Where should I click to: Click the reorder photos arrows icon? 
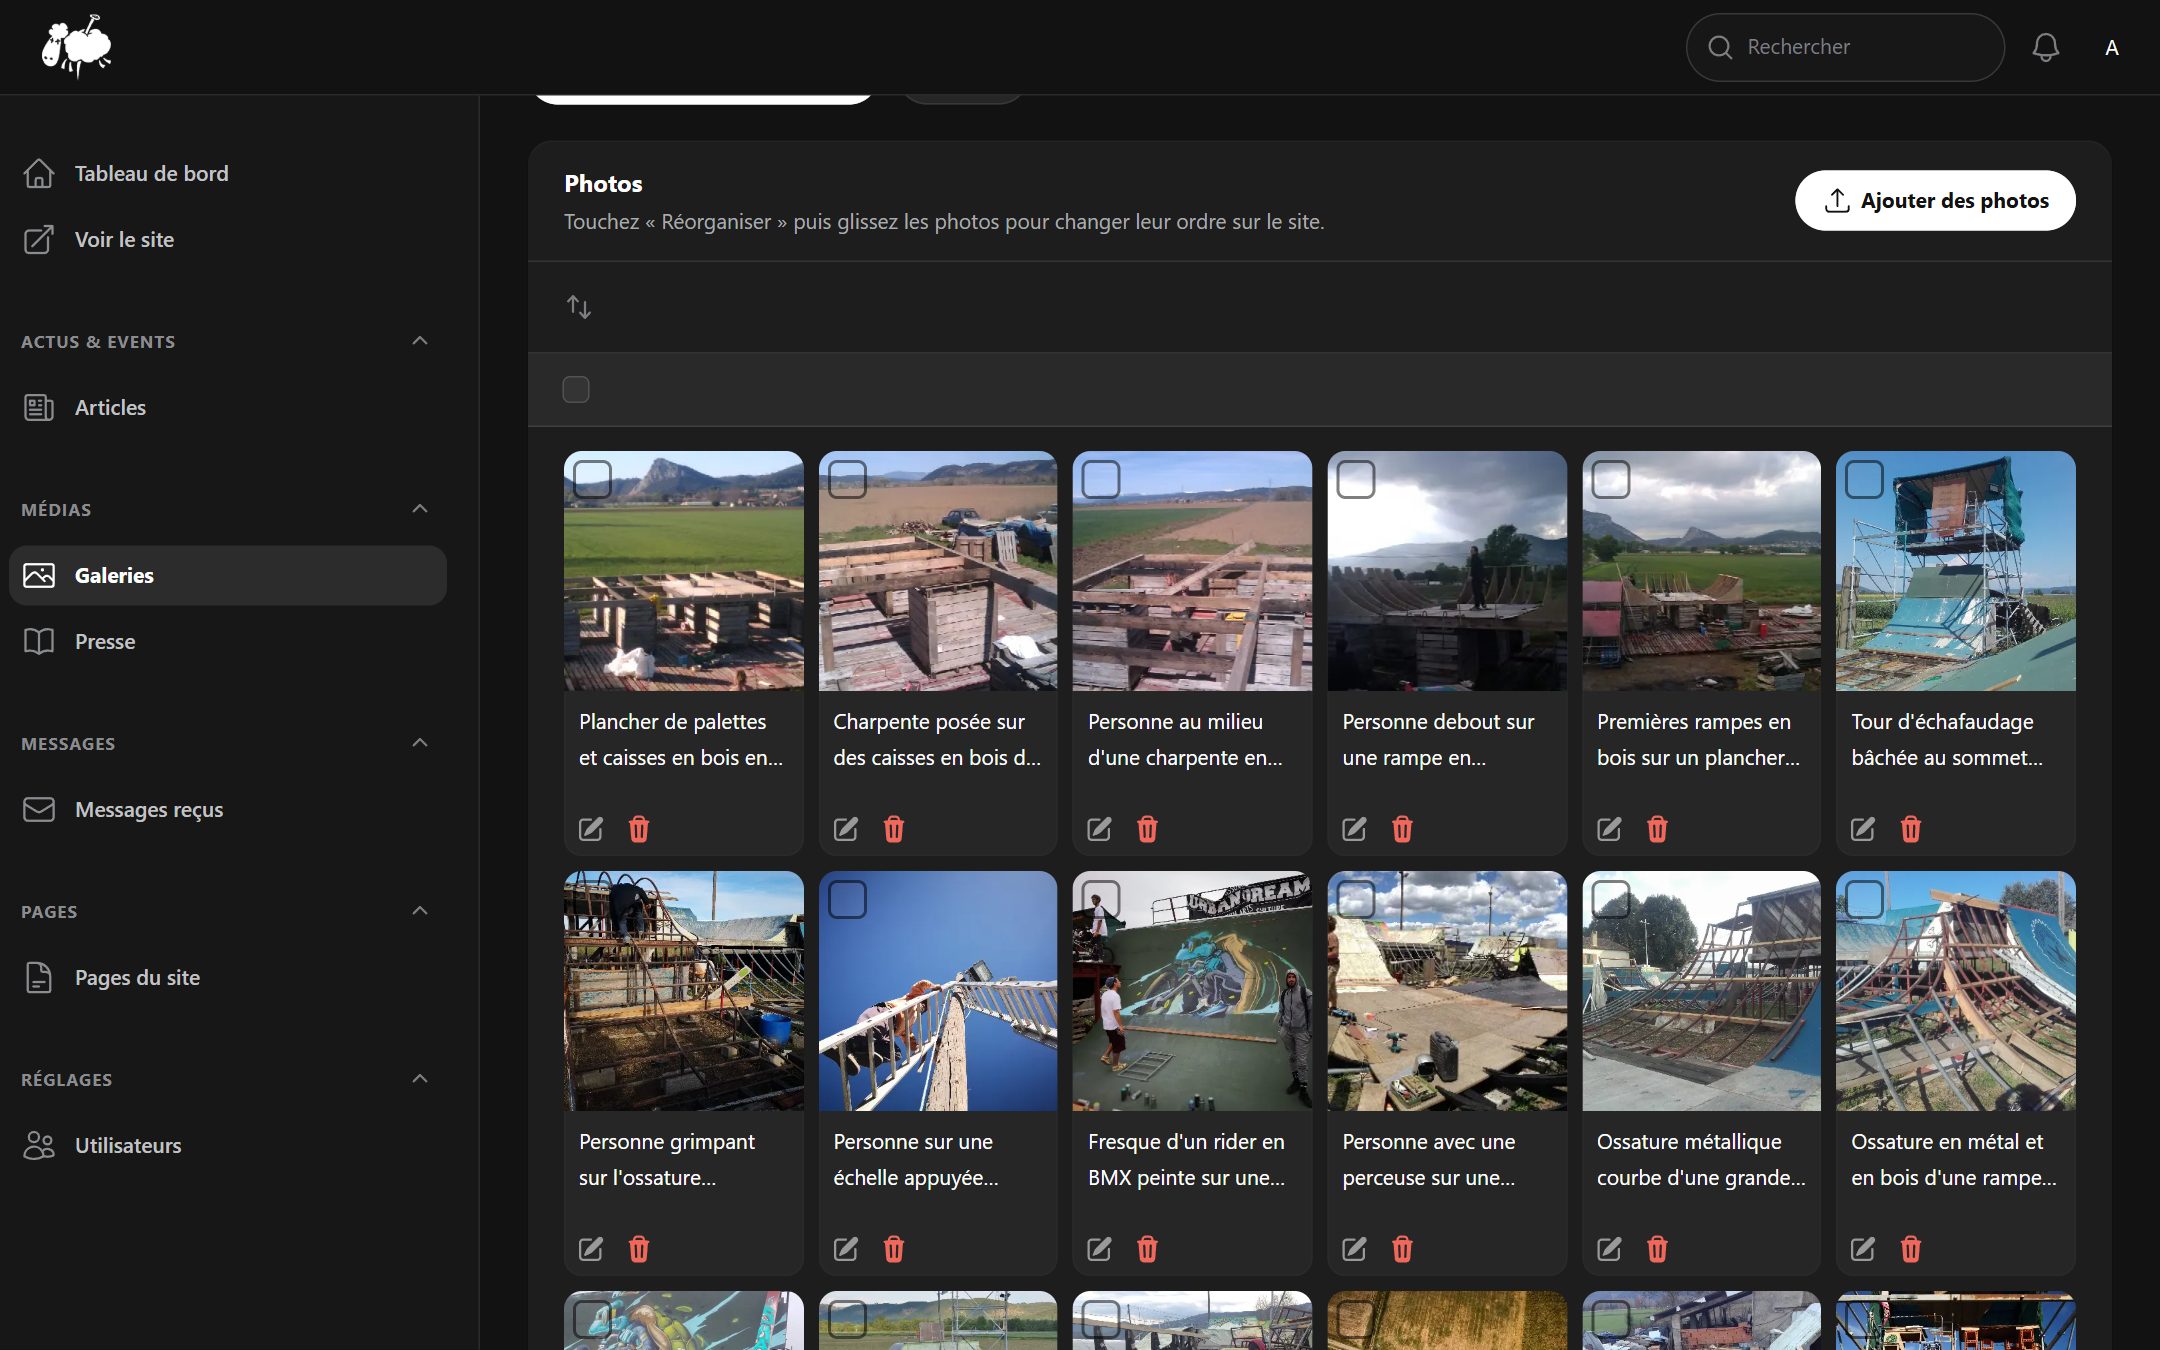(x=579, y=306)
